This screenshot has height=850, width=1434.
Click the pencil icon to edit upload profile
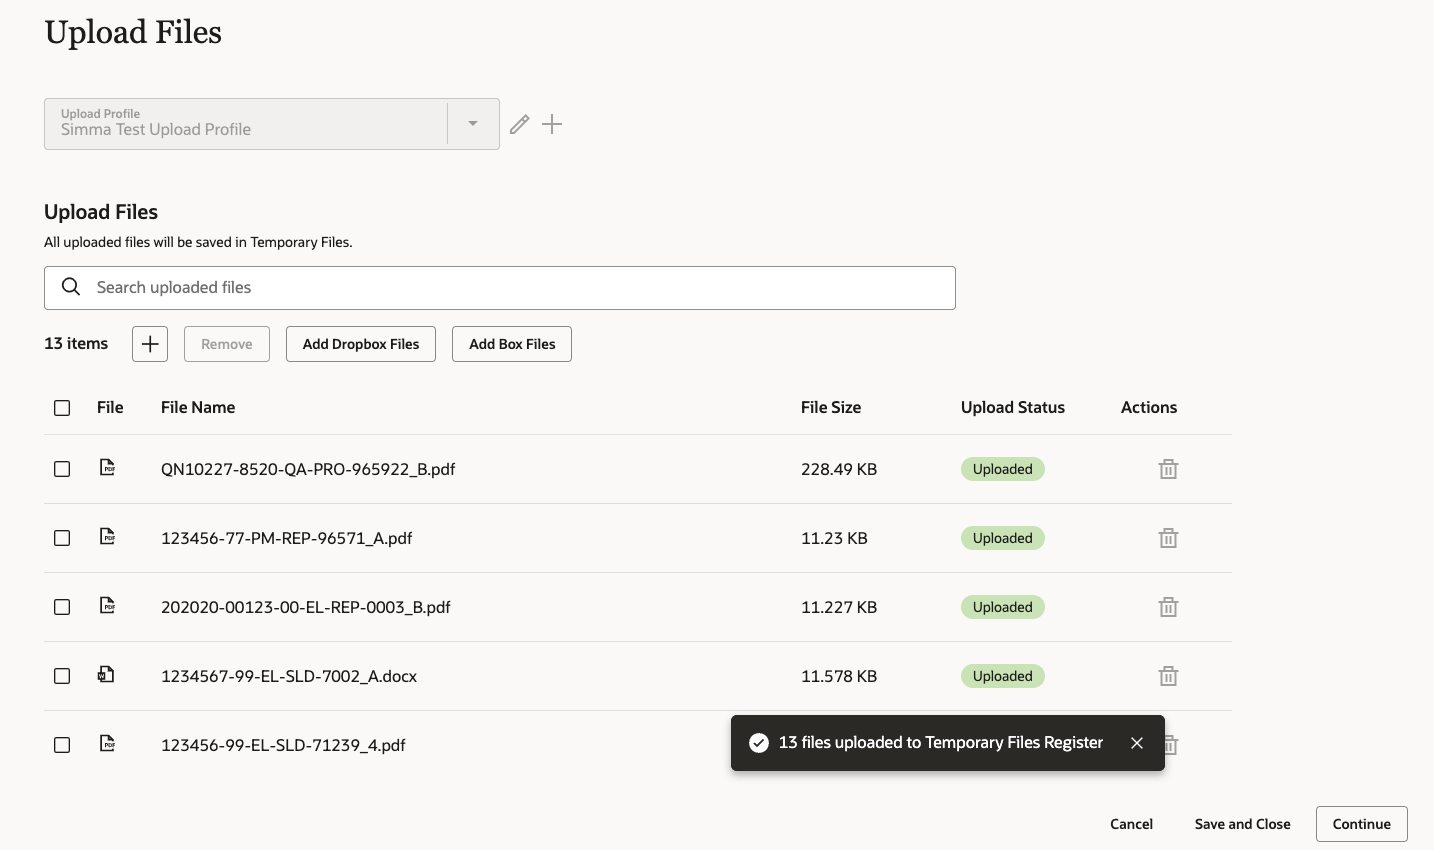[x=519, y=124]
